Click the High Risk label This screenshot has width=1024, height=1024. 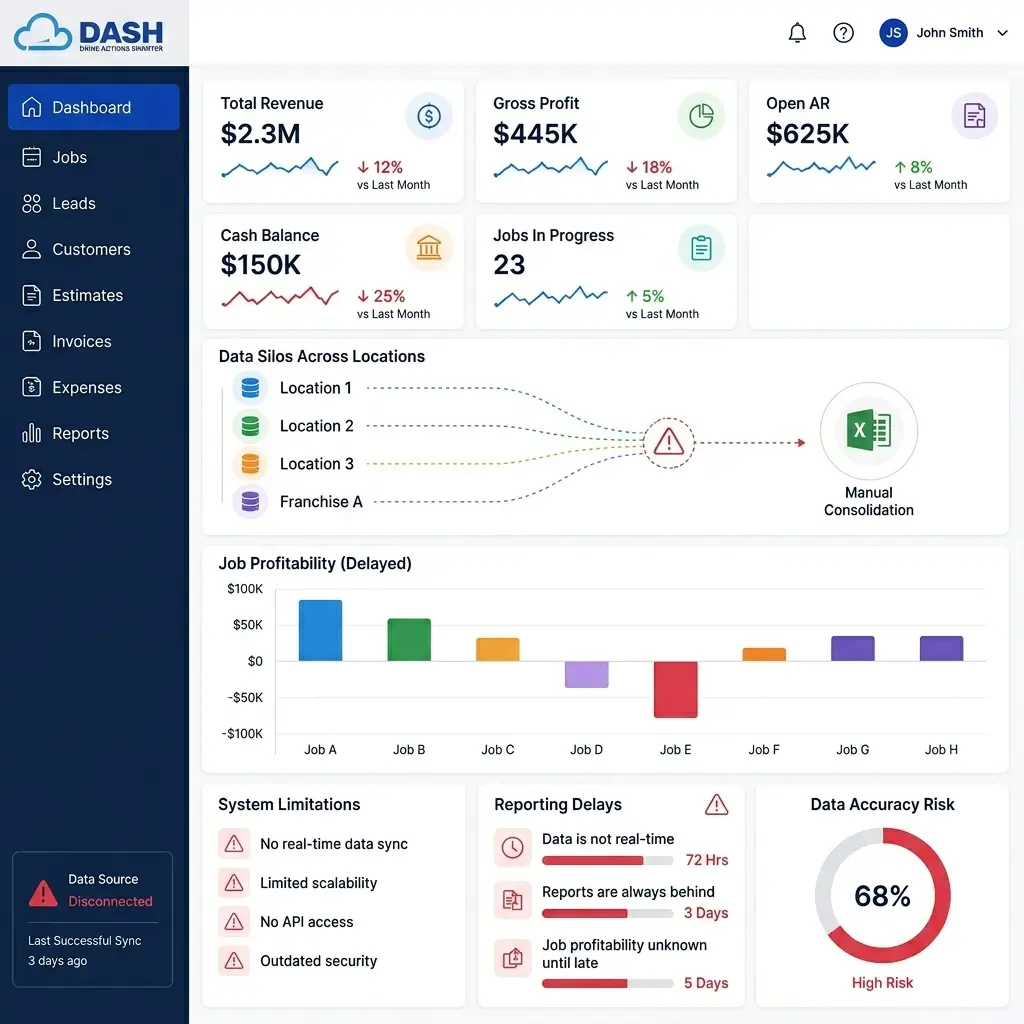click(882, 983)
